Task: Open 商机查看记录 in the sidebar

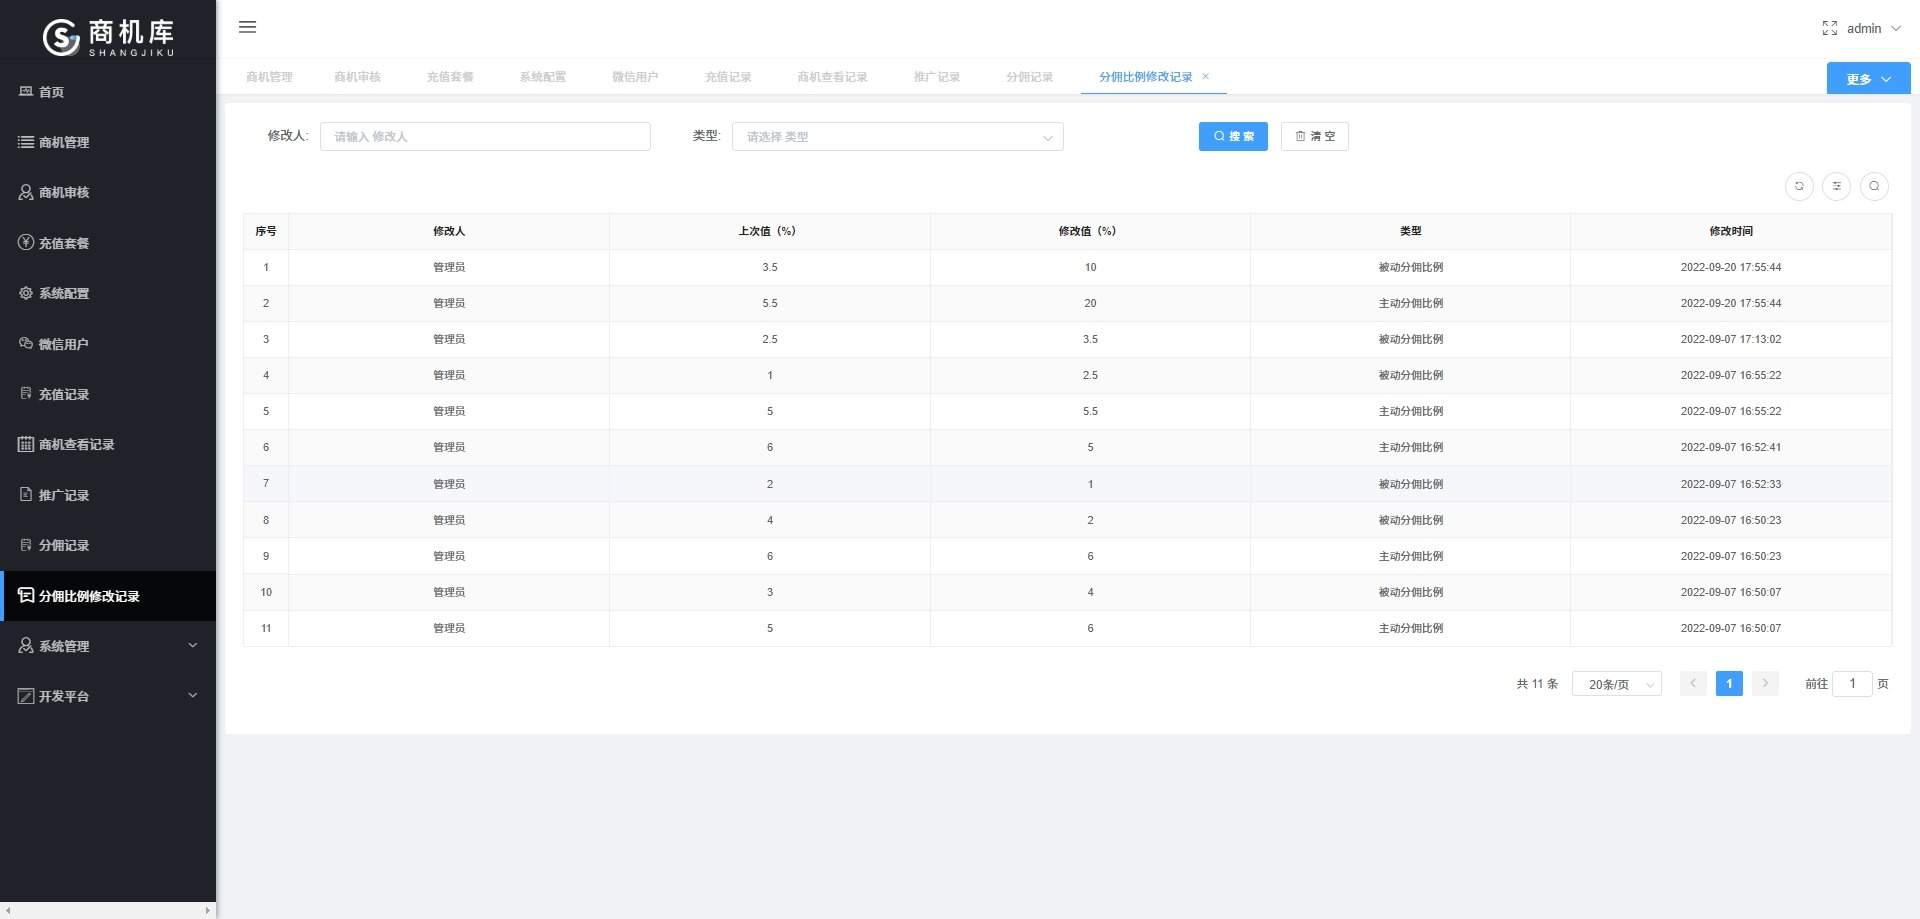Action: coord(108,444)
